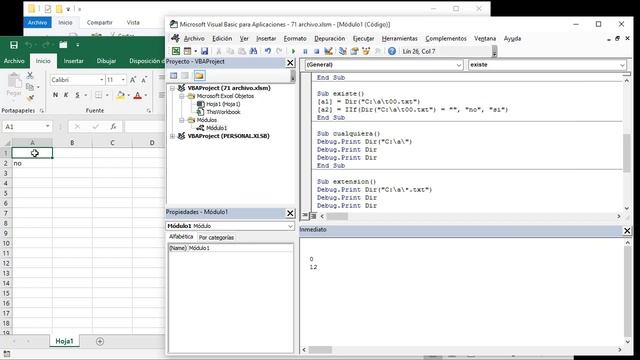Open the 'existe' procedure dropdown
The image size is (640, 360).
(x=622, y=65)
